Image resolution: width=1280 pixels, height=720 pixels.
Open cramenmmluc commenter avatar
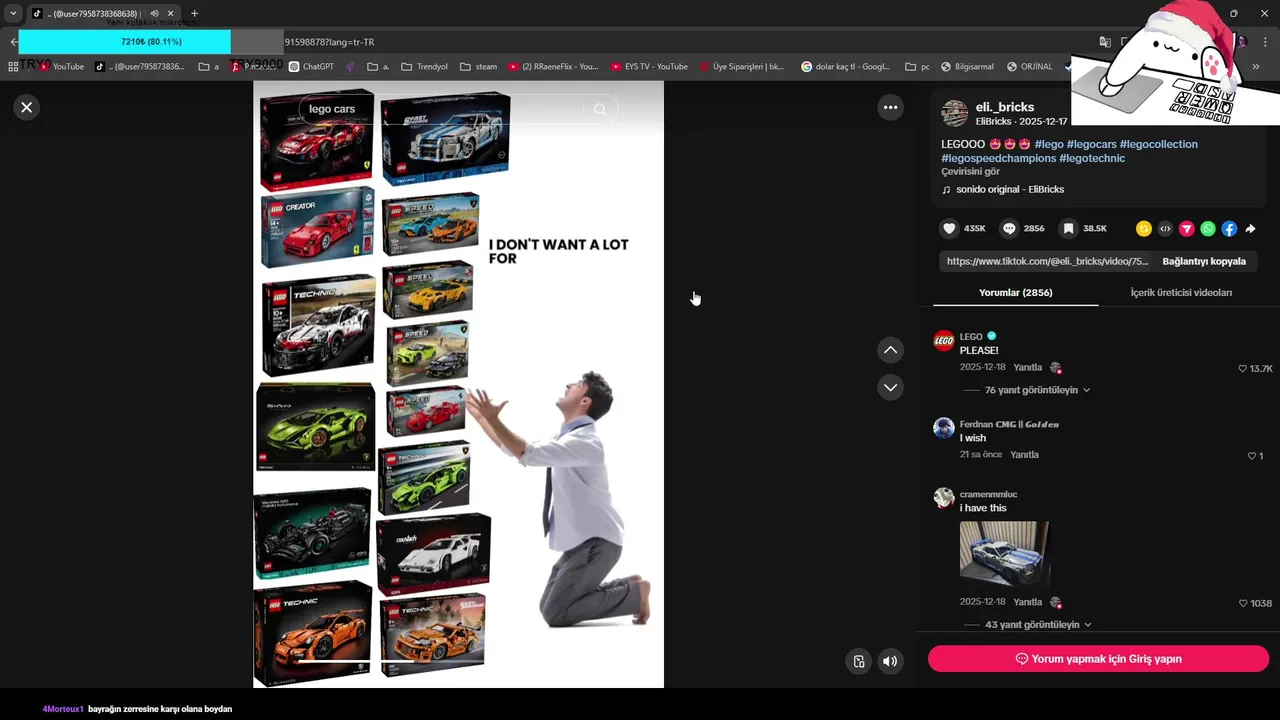(944, 498)
